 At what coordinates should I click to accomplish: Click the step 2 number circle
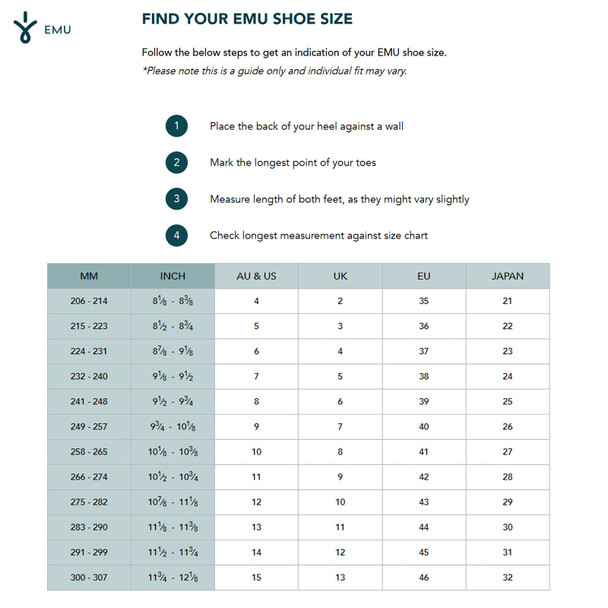[x=176, y=163]
